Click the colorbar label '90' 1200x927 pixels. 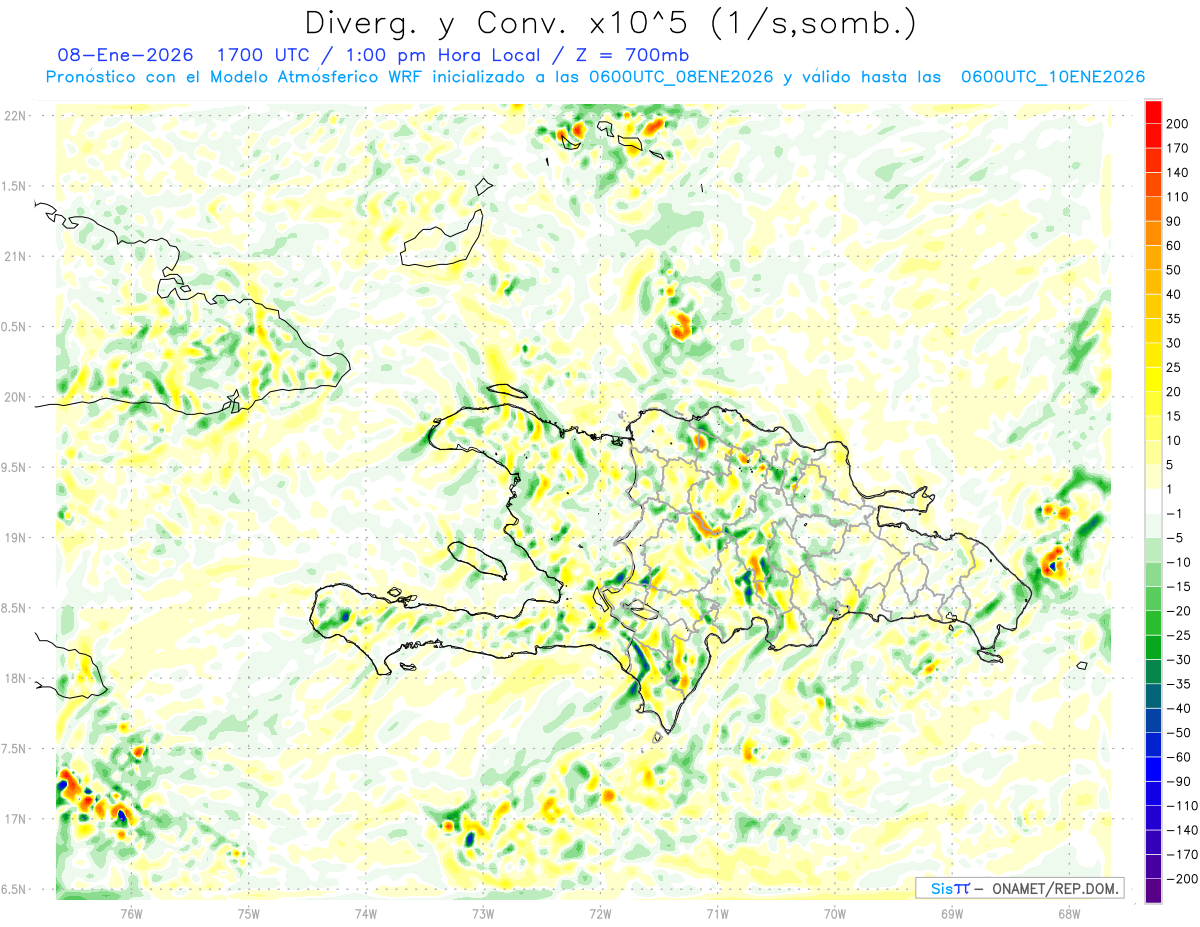click(x=1174, y=222)
